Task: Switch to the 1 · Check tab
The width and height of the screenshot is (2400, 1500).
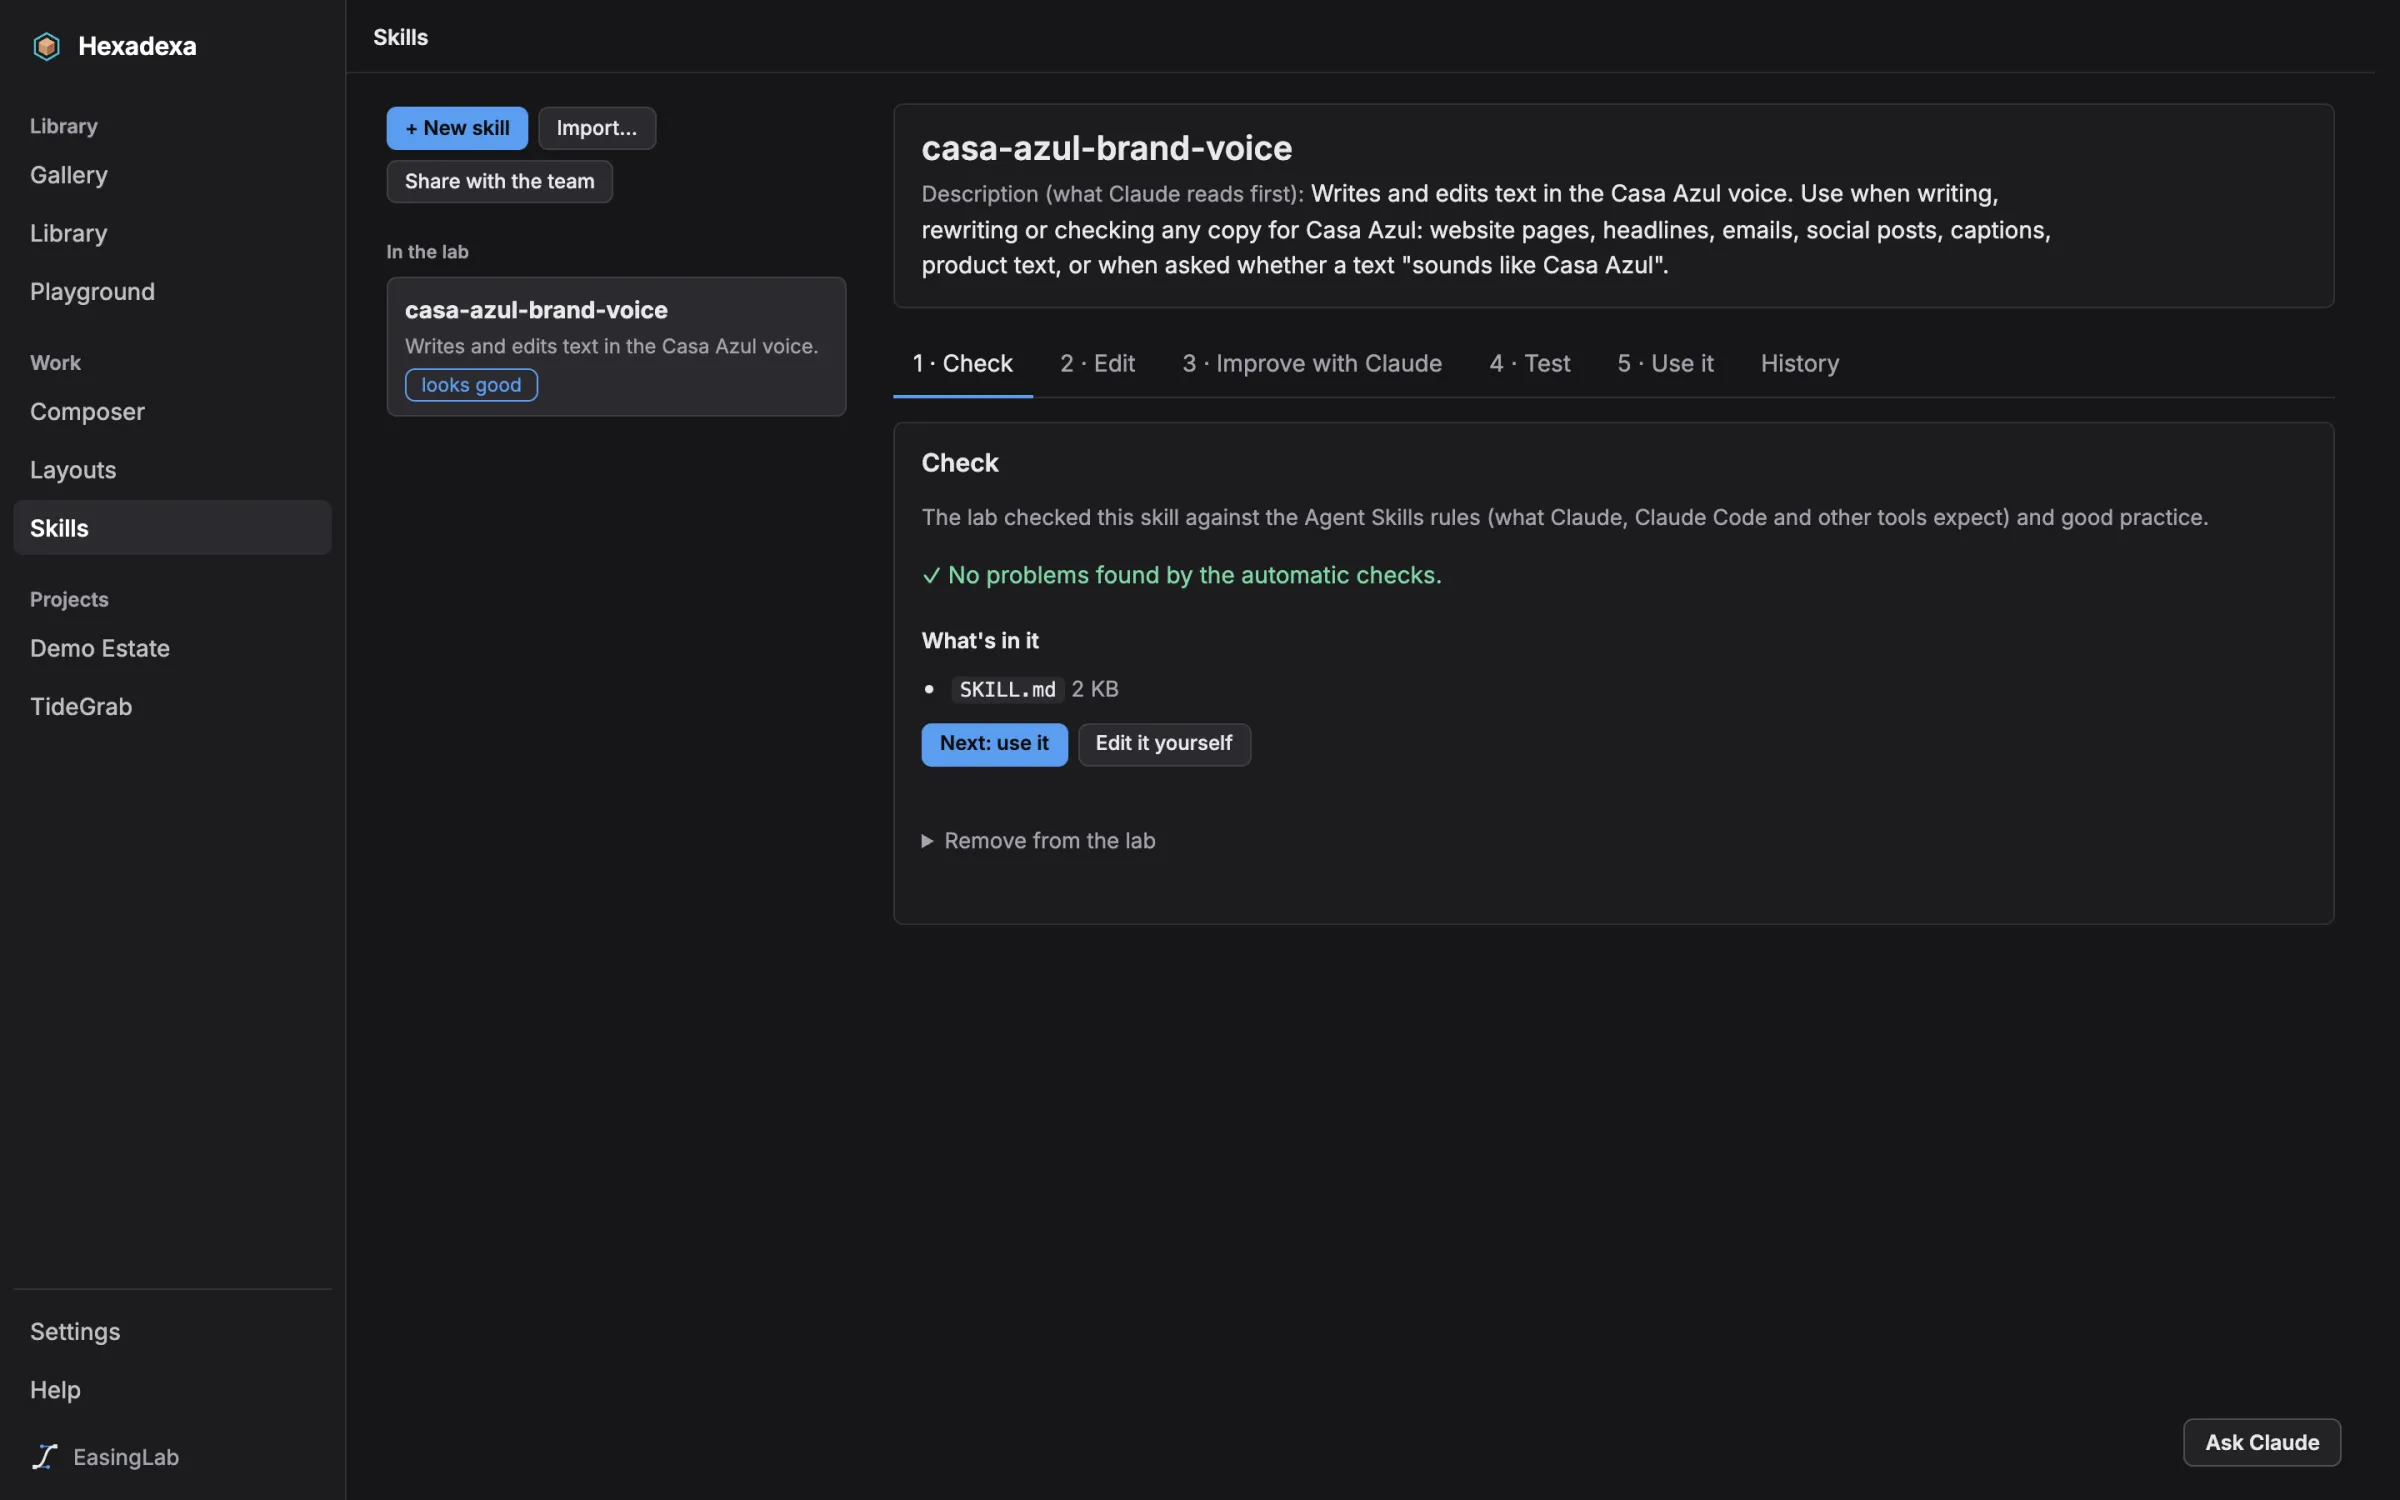Action: click(962, 363)
